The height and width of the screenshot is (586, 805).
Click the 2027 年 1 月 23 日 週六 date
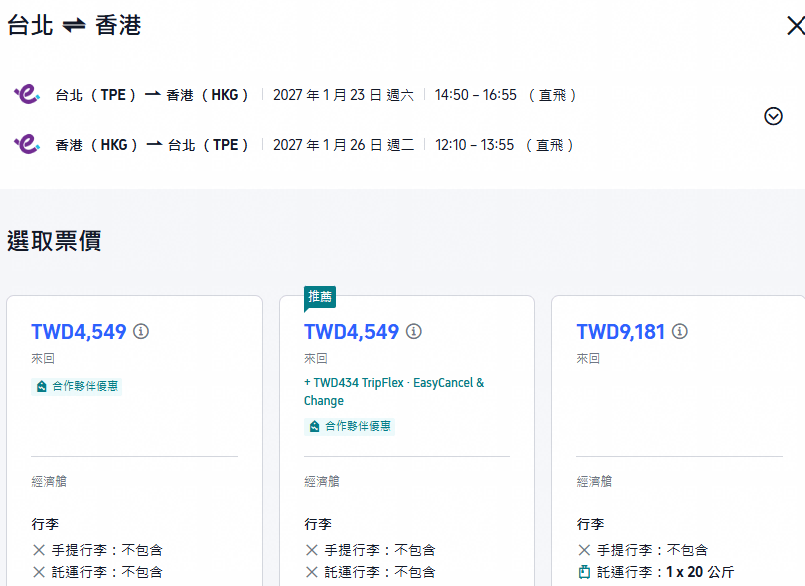[343, 95]
